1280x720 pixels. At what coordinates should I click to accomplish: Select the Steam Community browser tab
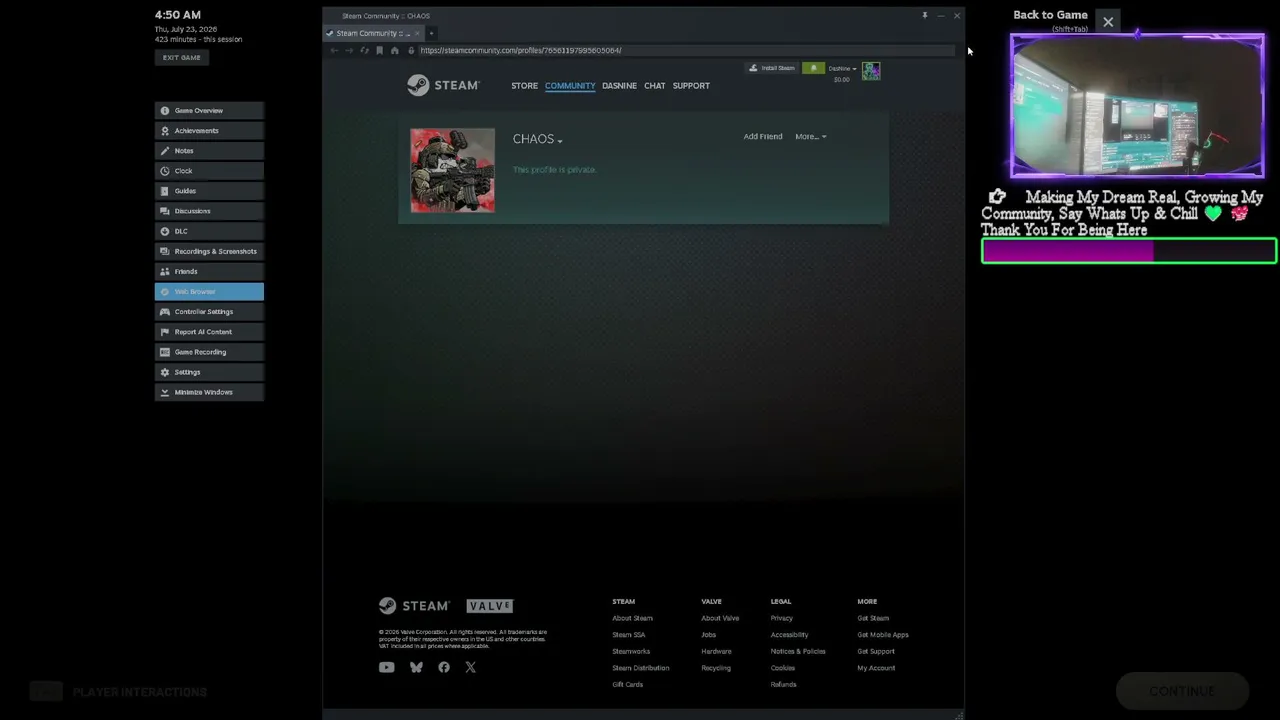(x=374, y=33)
